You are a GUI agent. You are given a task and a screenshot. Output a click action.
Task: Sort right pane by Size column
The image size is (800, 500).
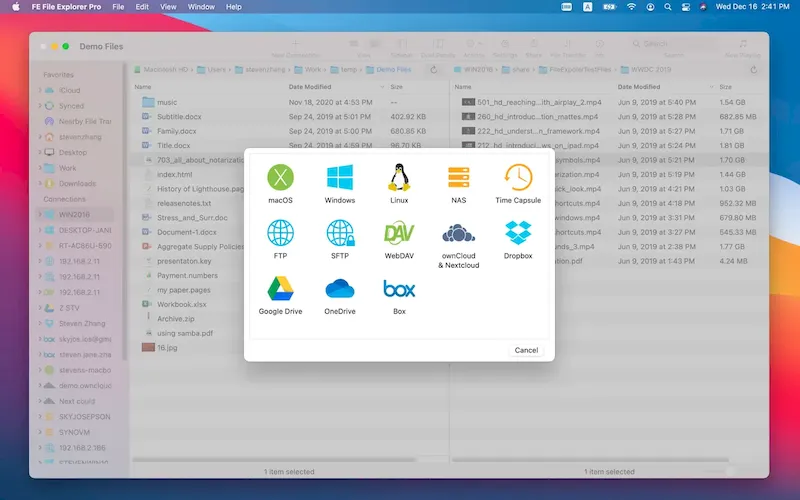(x=726, y=87)
